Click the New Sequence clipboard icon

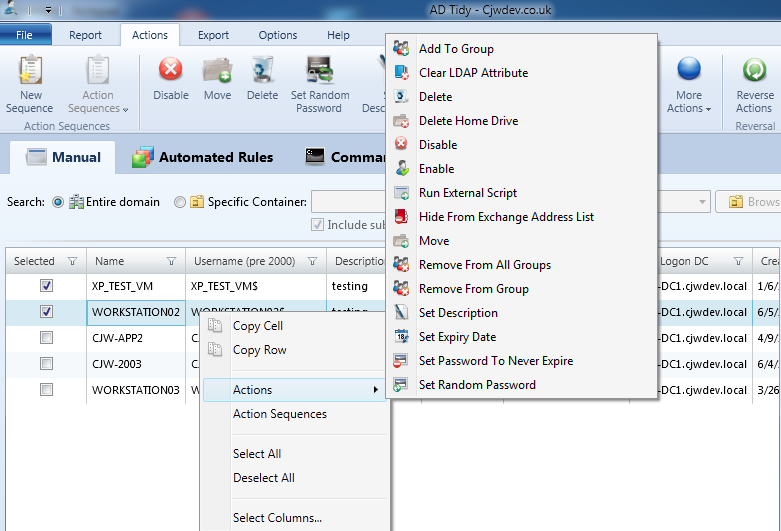(30, 69)
